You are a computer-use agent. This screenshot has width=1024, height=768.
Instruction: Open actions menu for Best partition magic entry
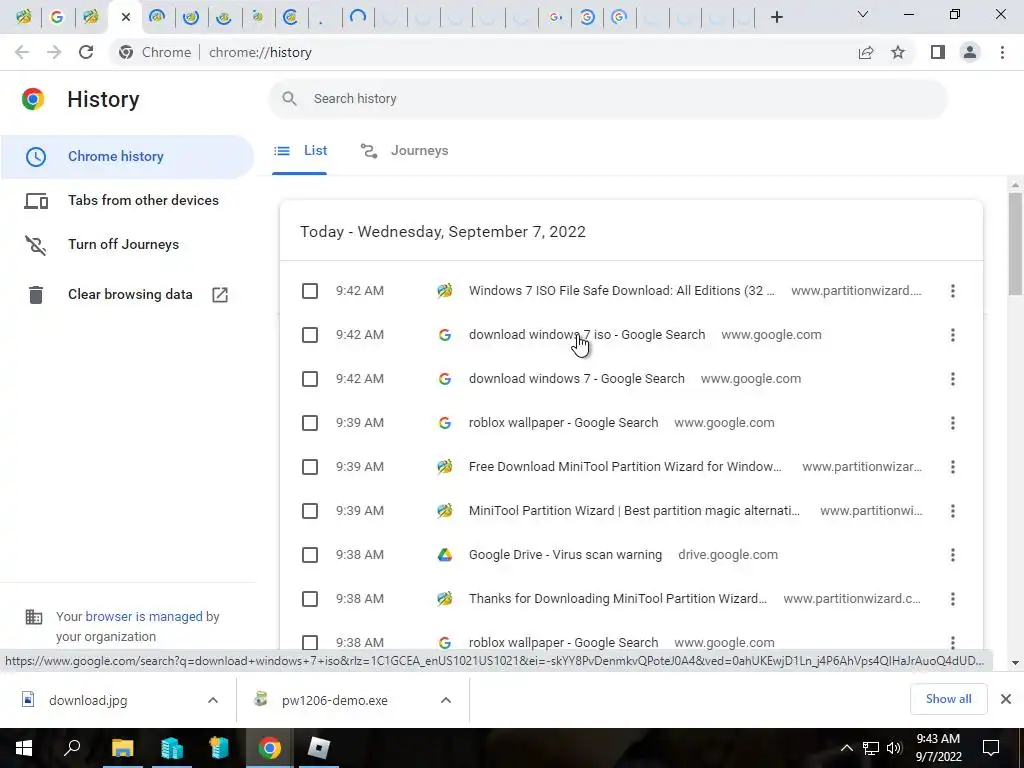(953, 511)
